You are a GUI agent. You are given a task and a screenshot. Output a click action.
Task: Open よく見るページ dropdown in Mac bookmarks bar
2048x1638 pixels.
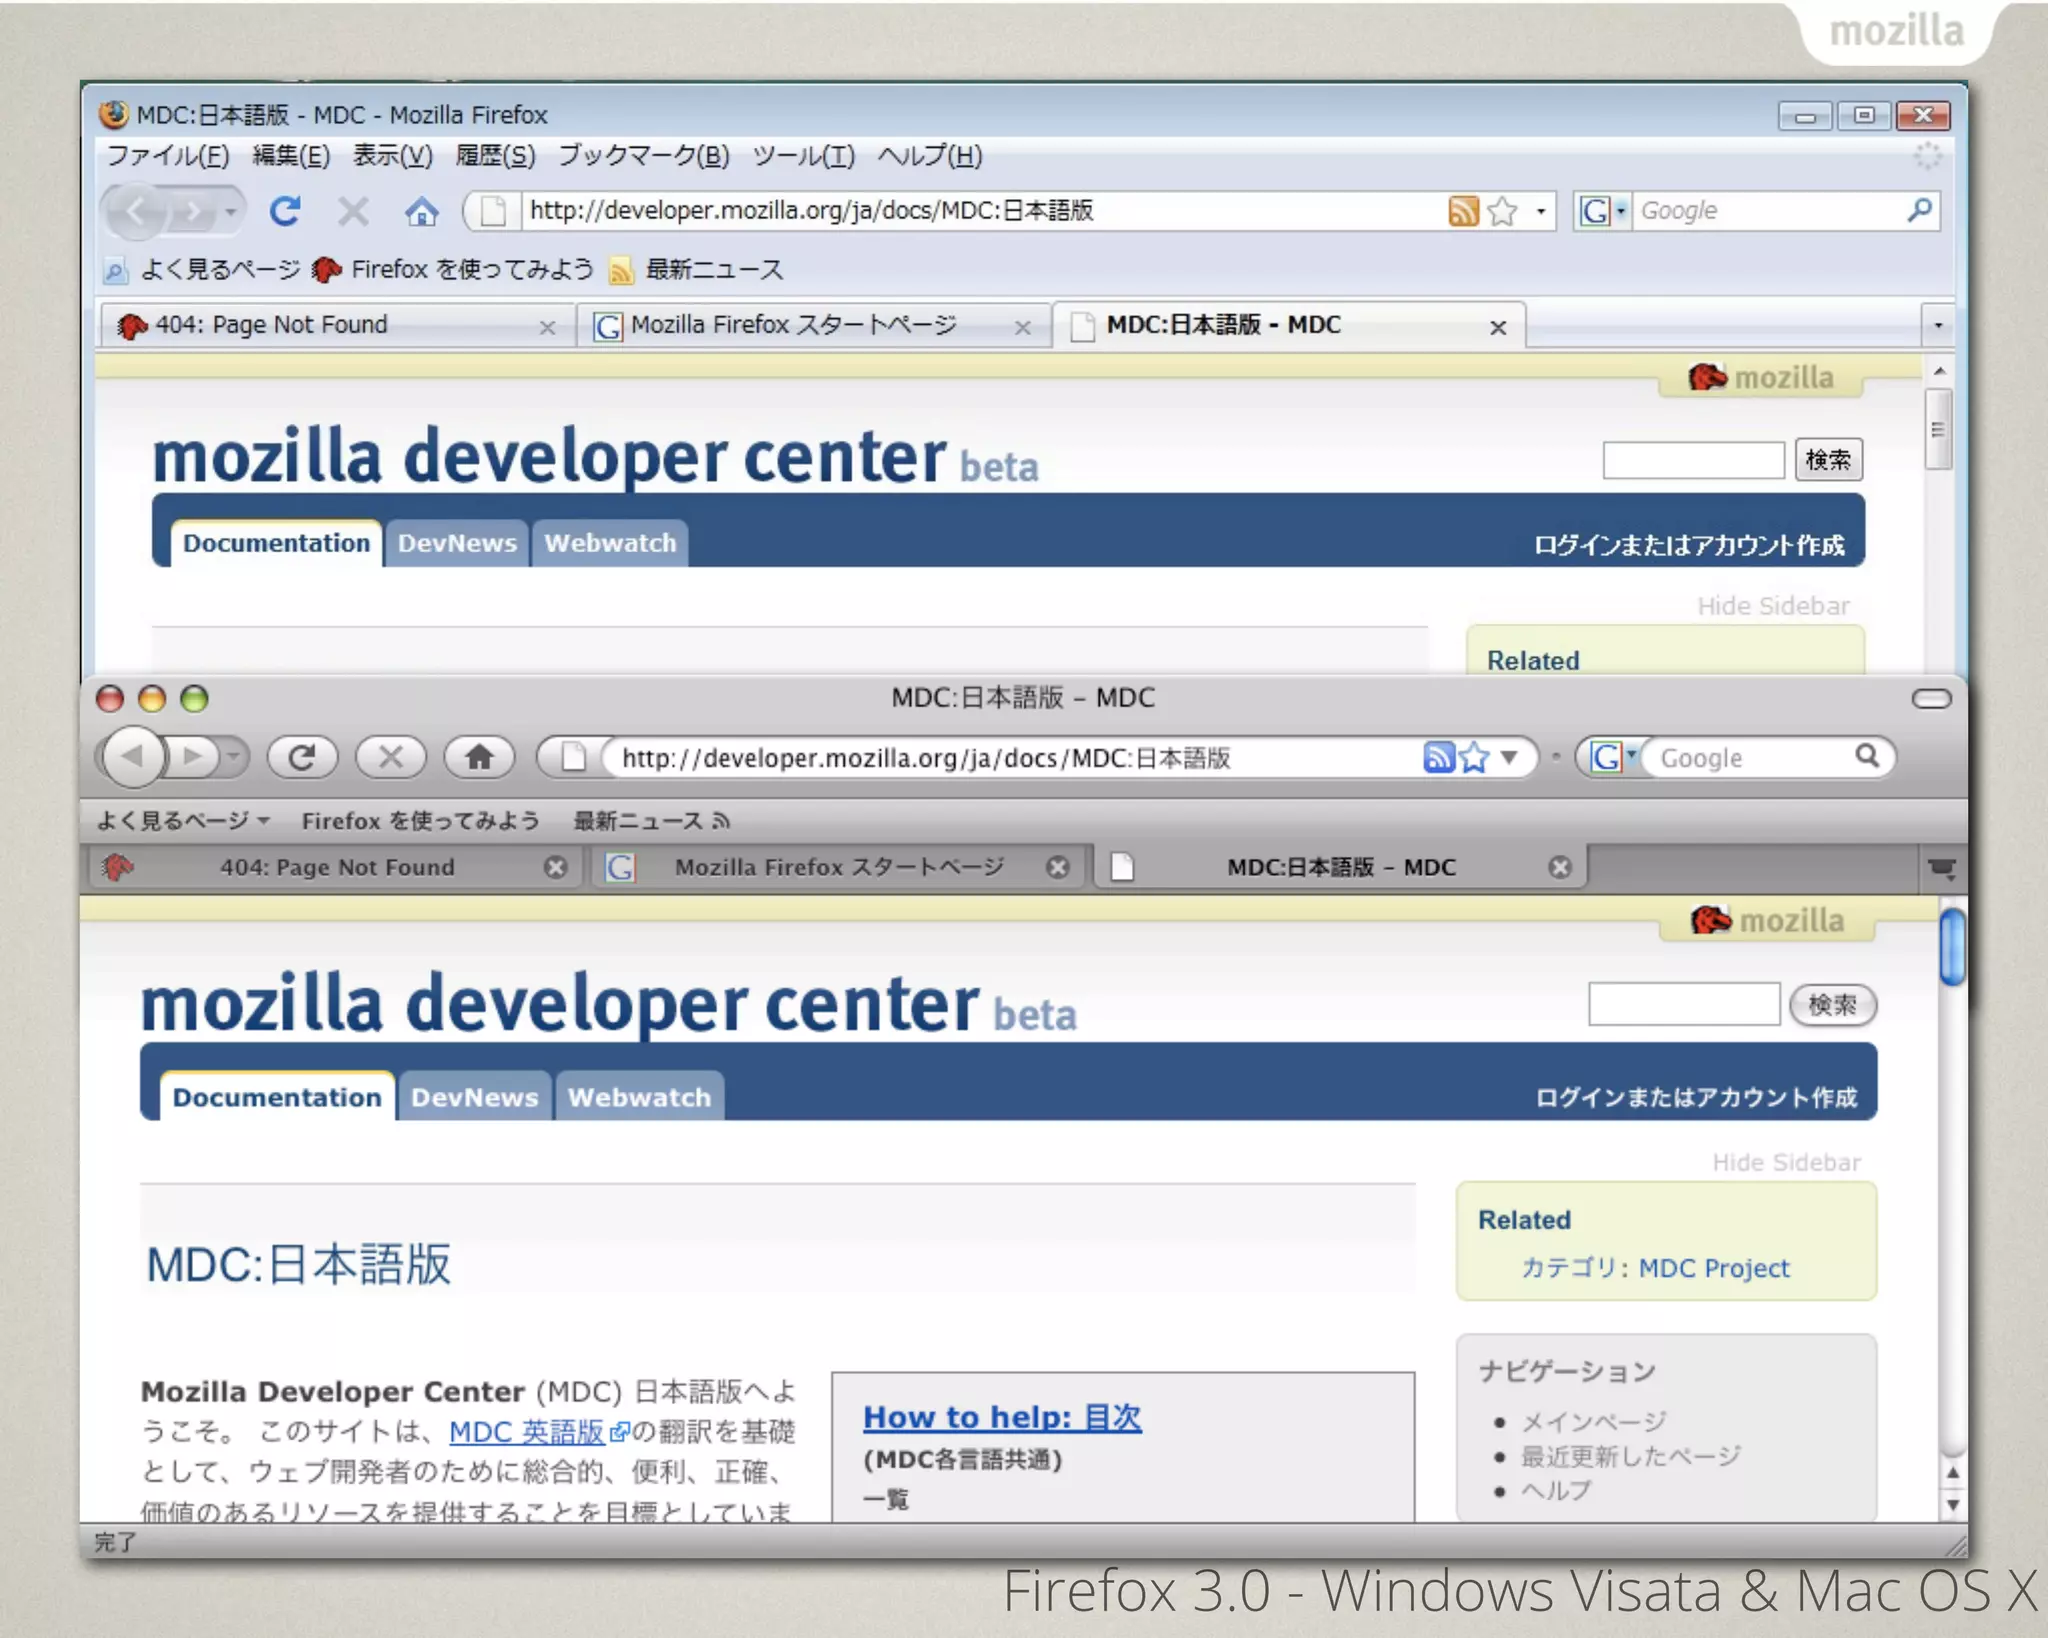tap(183, 821)
